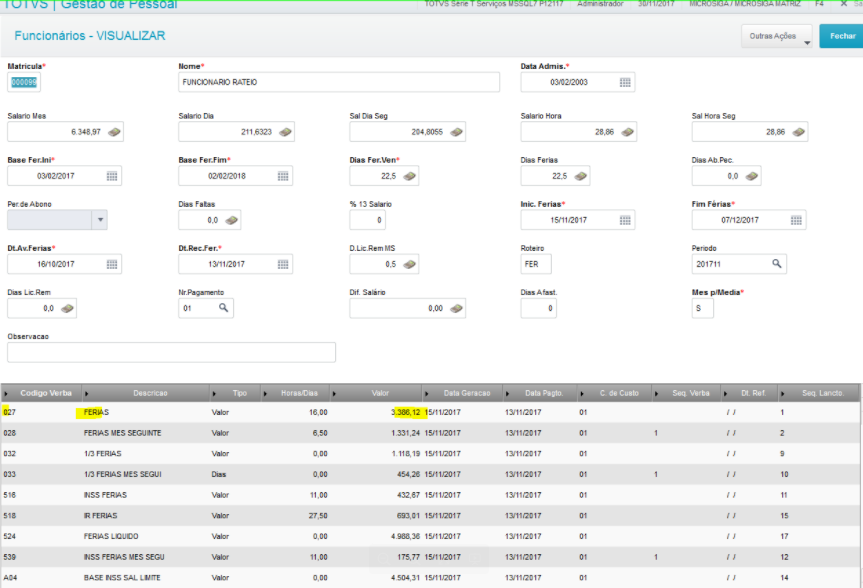Open calendar icon for Base Fer.Ini date

pos(112,176)
